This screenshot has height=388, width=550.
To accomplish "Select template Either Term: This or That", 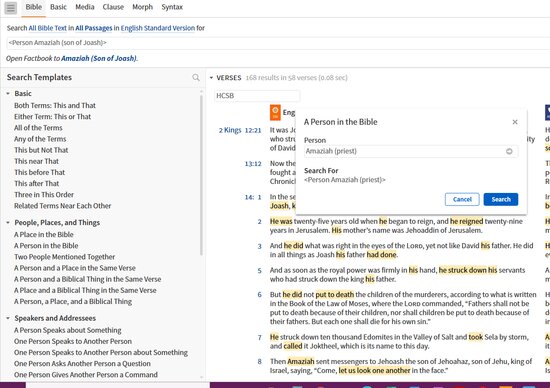I will [52, 116].
